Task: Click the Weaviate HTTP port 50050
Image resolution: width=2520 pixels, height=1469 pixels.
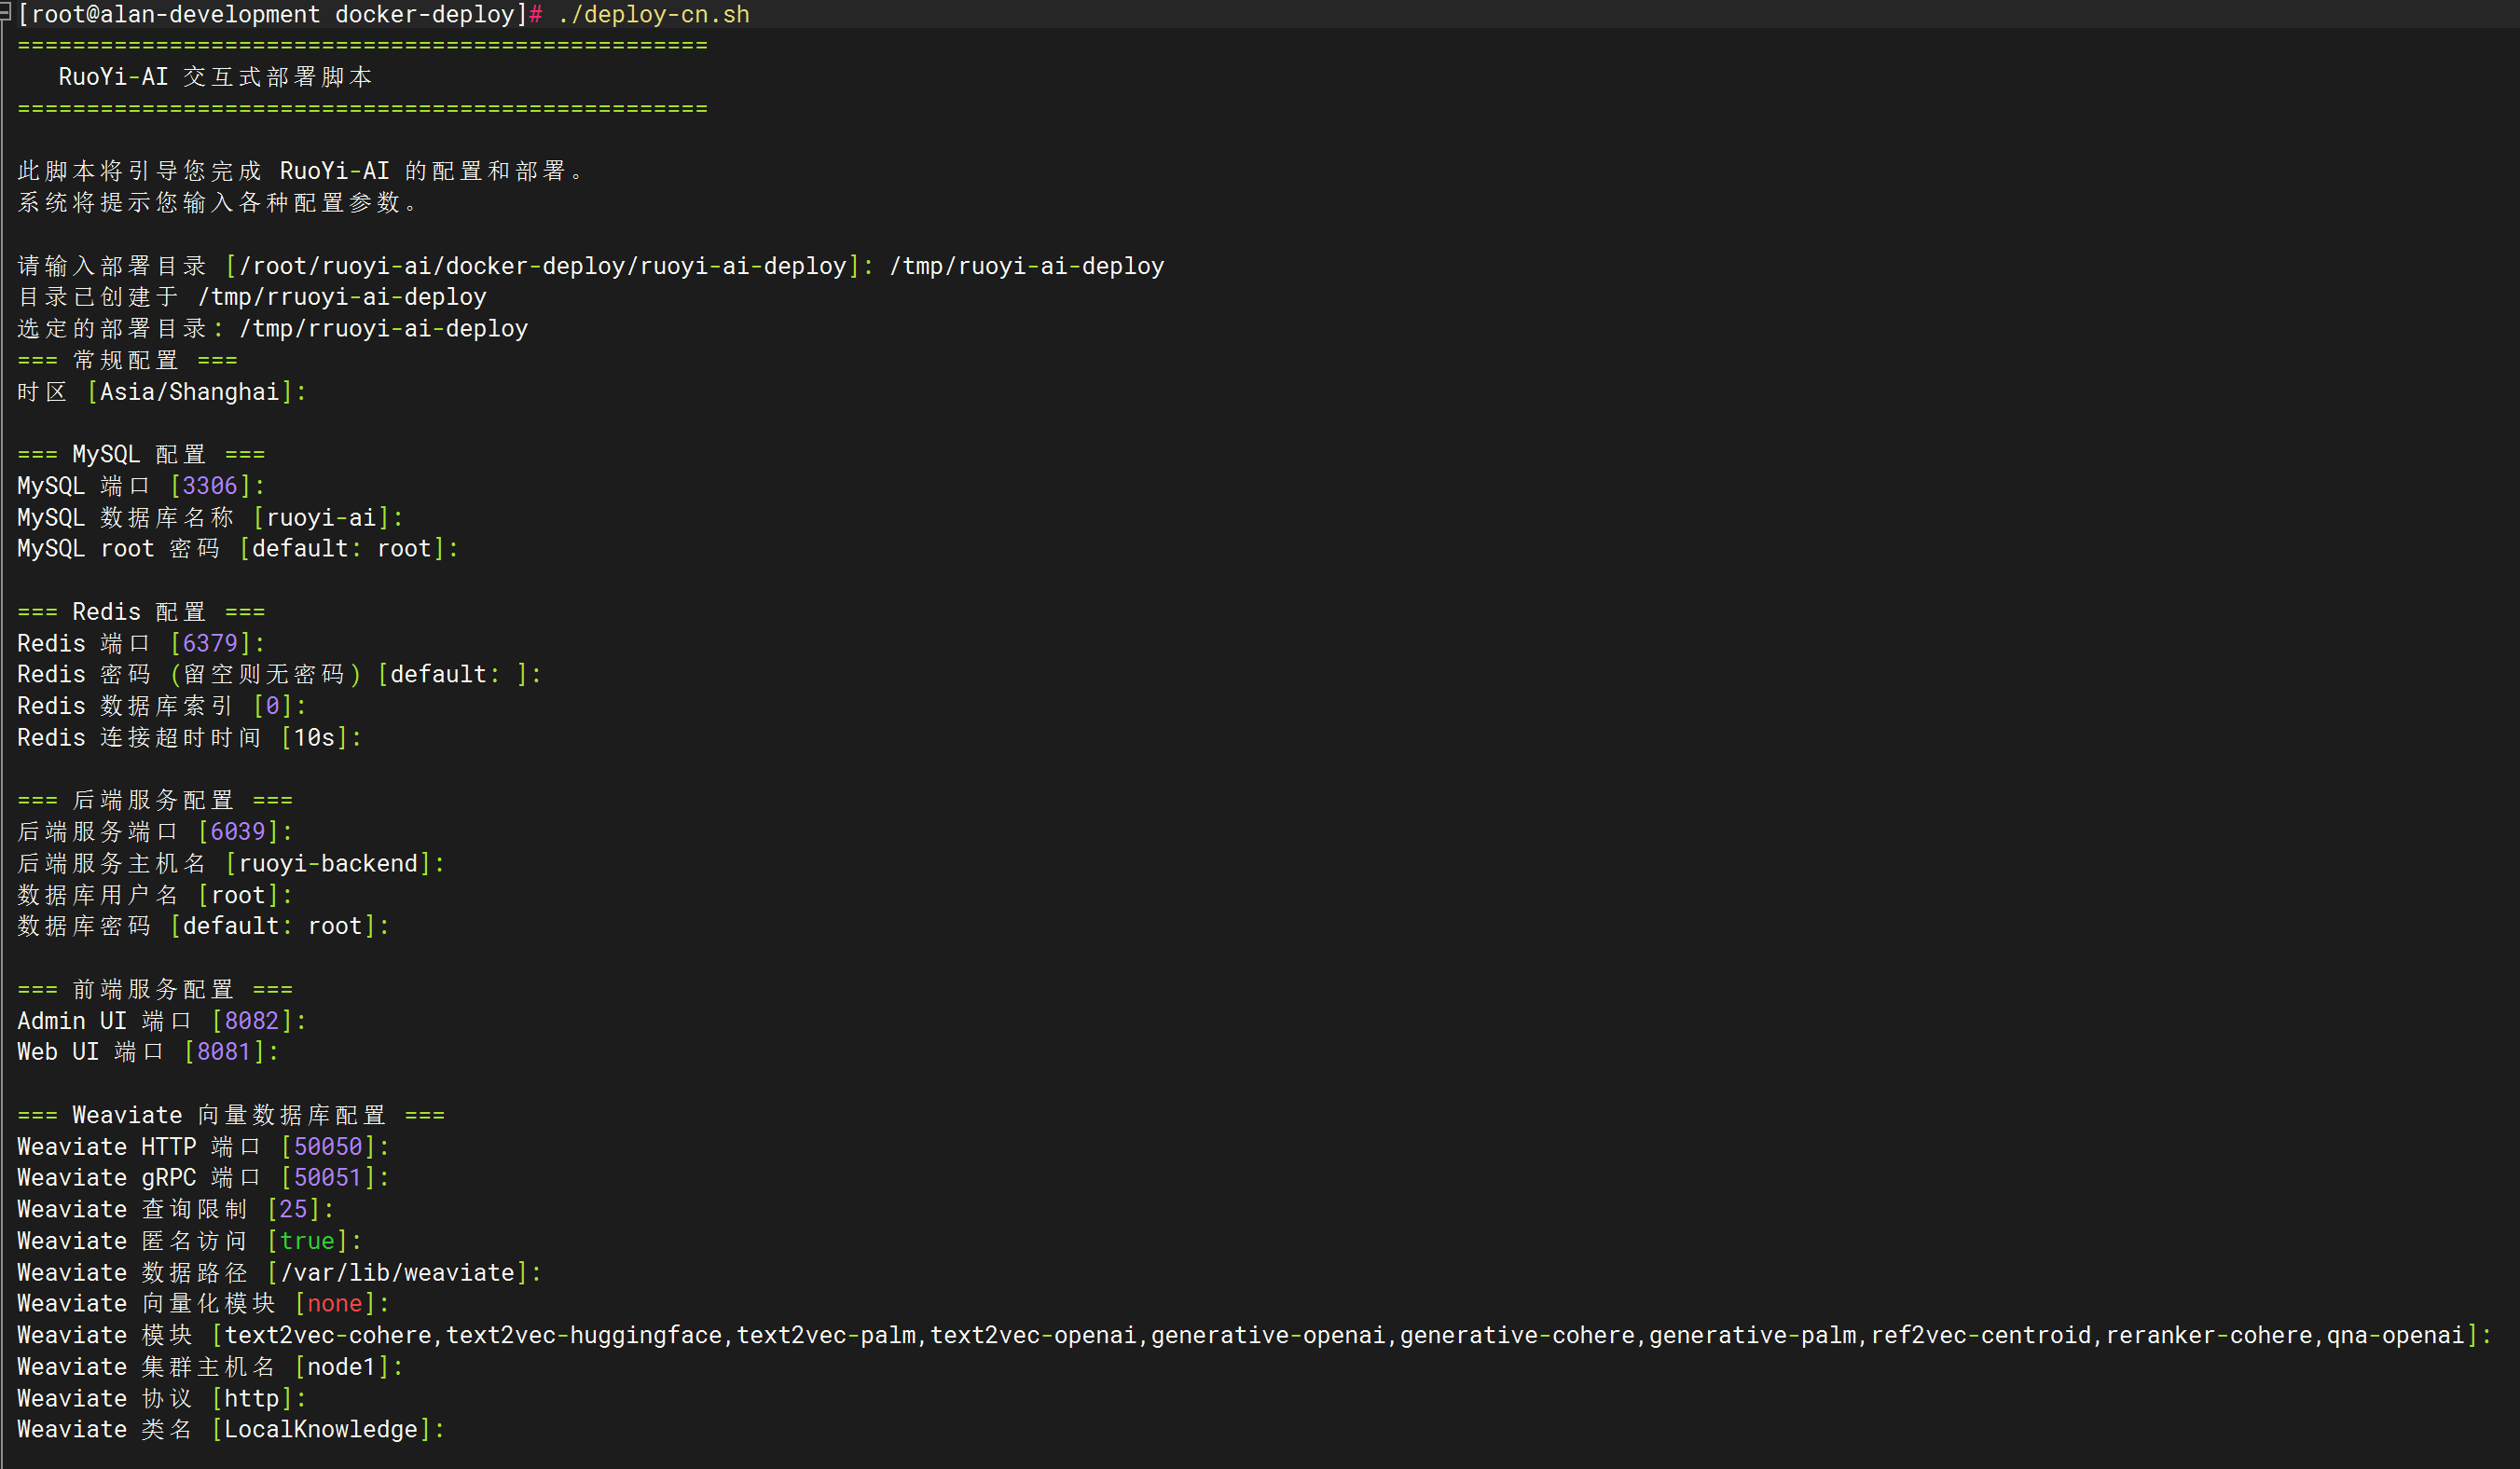Action: point(327,1147)
